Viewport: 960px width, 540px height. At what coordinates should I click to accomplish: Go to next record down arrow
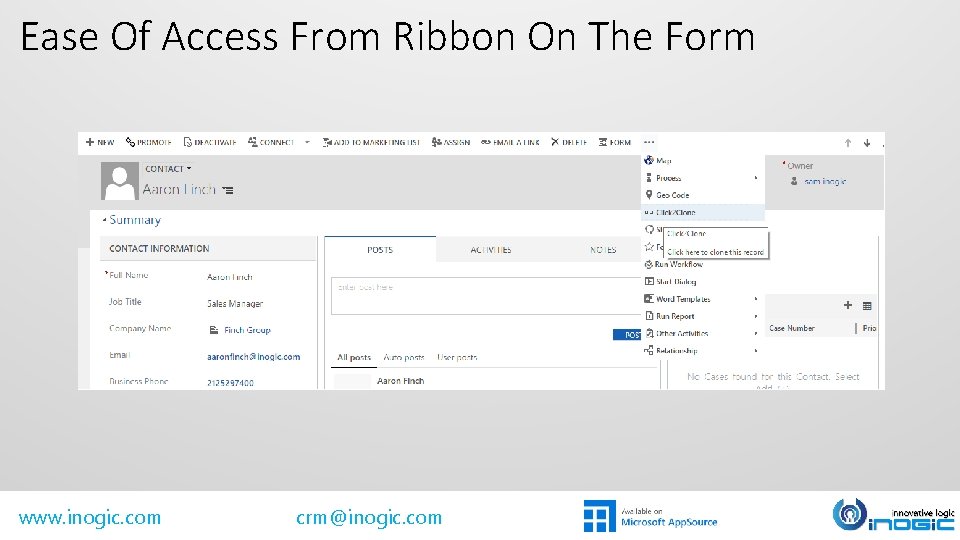pyautogui.click(x=867, y=143)
